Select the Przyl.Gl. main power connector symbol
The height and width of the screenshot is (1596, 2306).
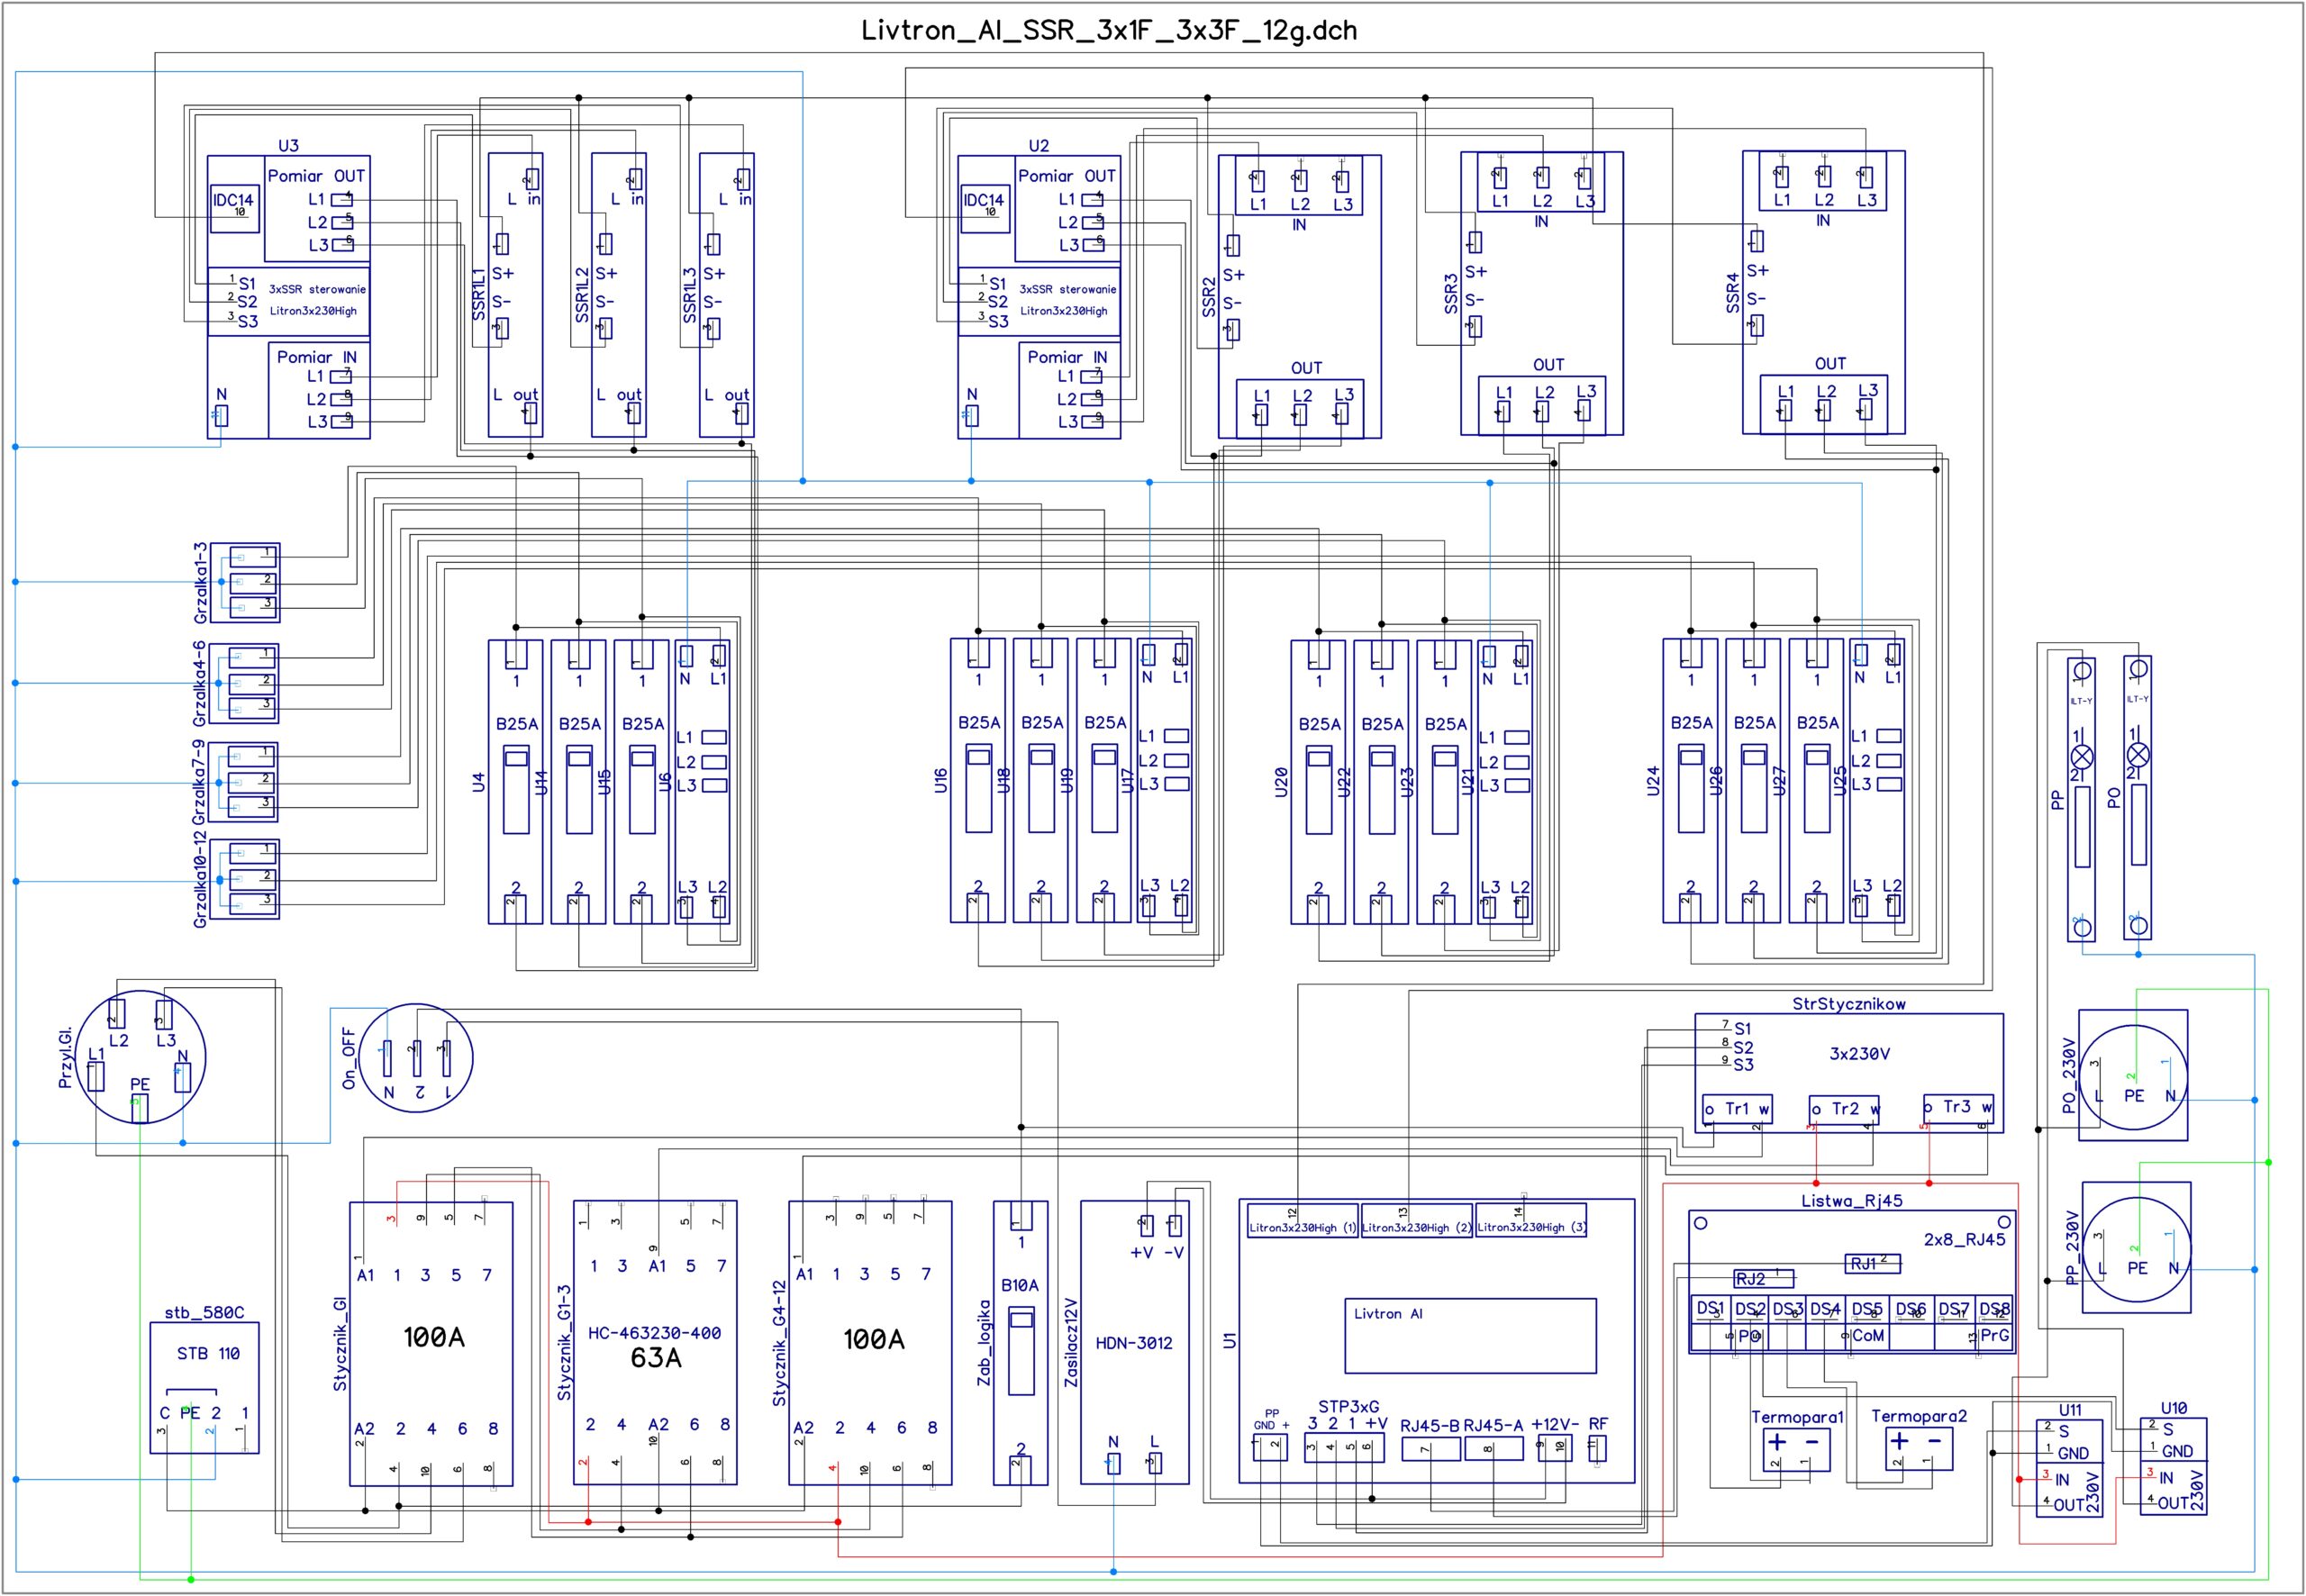pos(140,1057)
